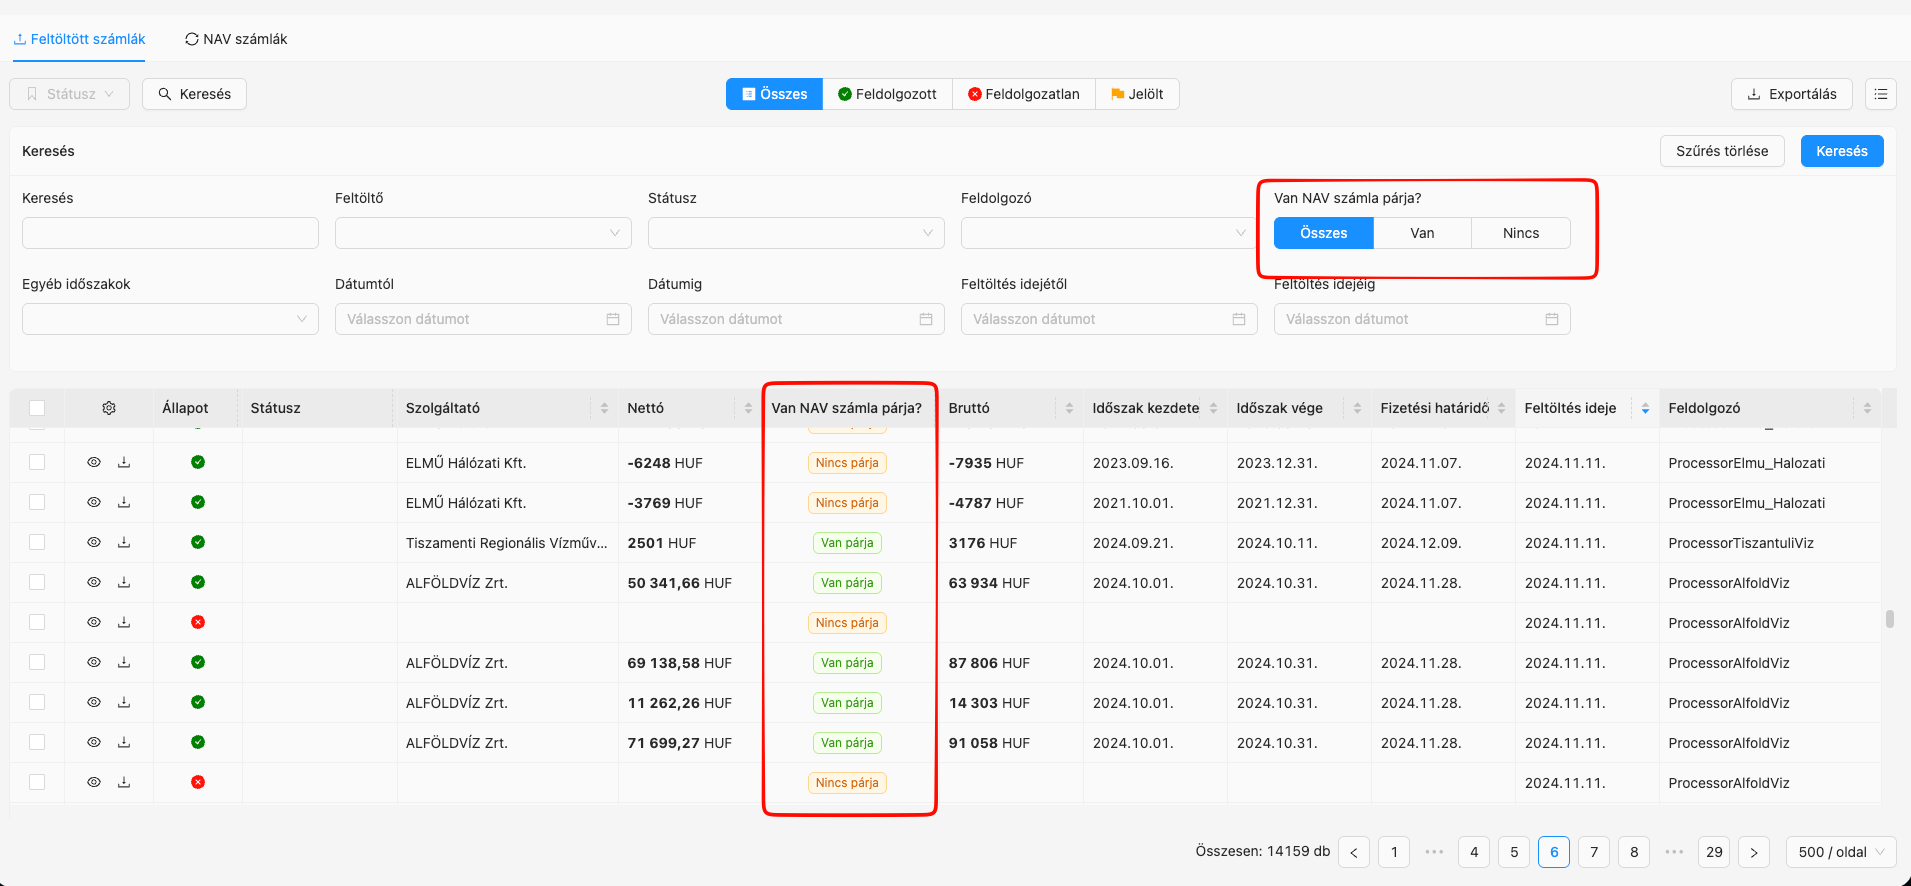Screen dimensions: 1911x886
Task: Change page size via 500 / oldal dropdown
Action: 1841,852
